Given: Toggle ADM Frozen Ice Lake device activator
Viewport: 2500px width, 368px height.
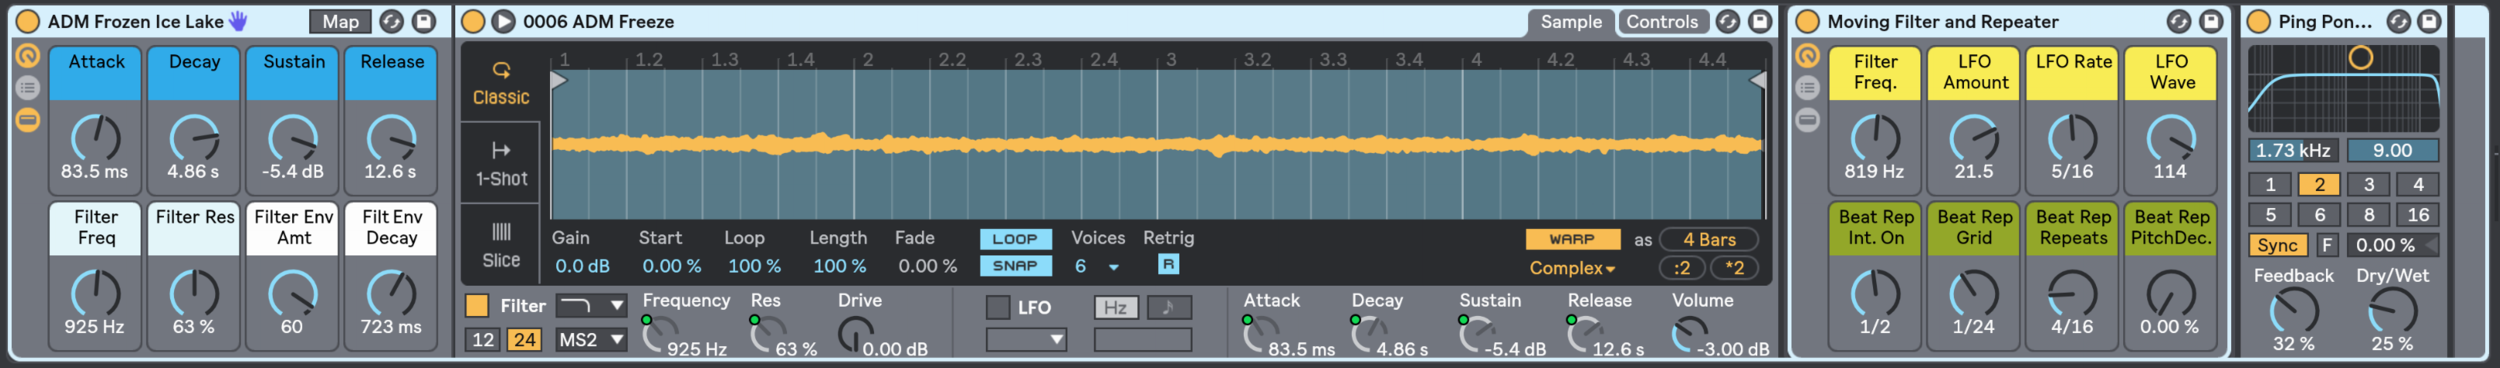Looking at the screenshot, I should (28, 21).
